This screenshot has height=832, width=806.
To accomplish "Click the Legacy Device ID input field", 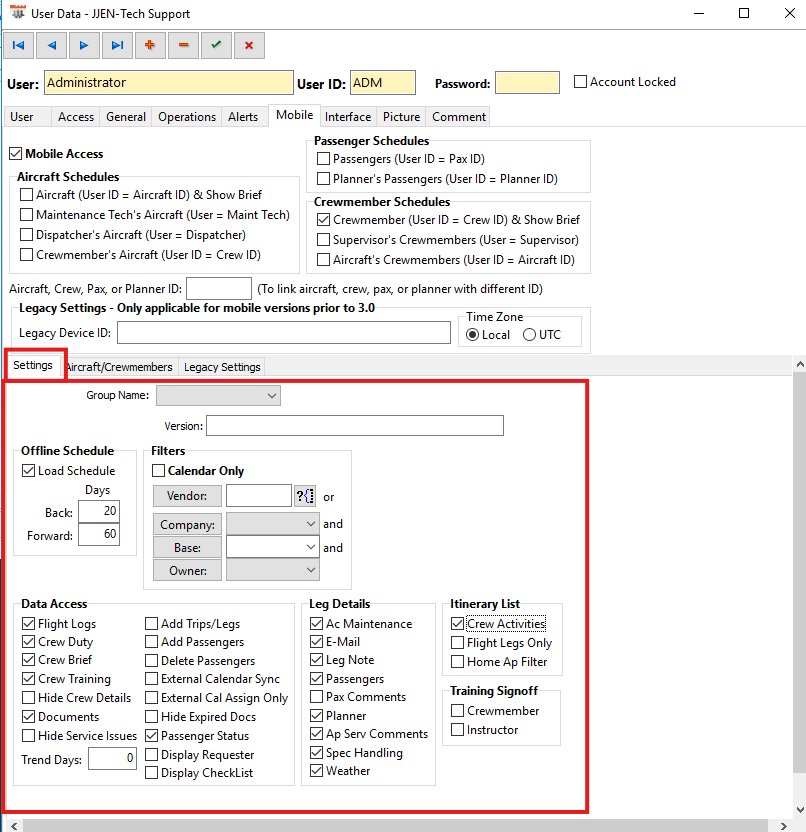I will (x=284, y=333).
